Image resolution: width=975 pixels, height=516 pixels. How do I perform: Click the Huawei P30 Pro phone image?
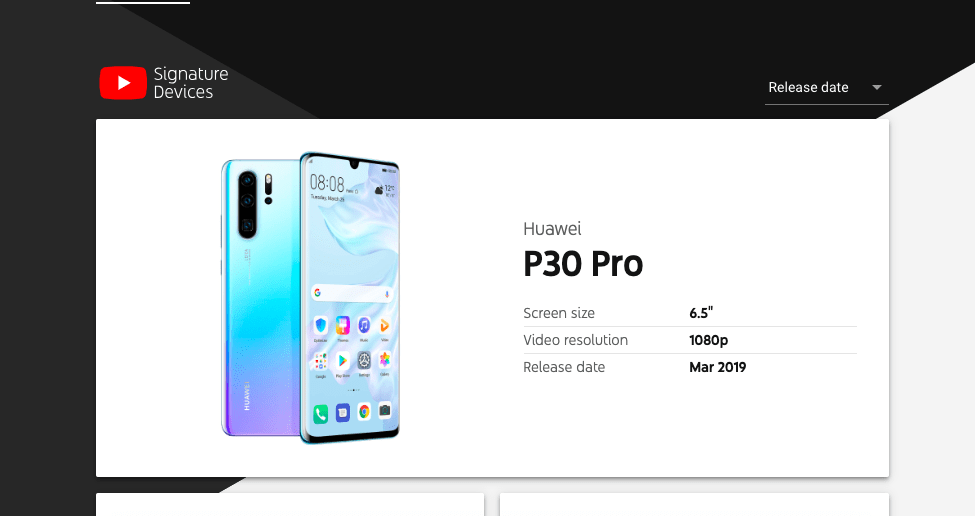click(x=310, y=298)
